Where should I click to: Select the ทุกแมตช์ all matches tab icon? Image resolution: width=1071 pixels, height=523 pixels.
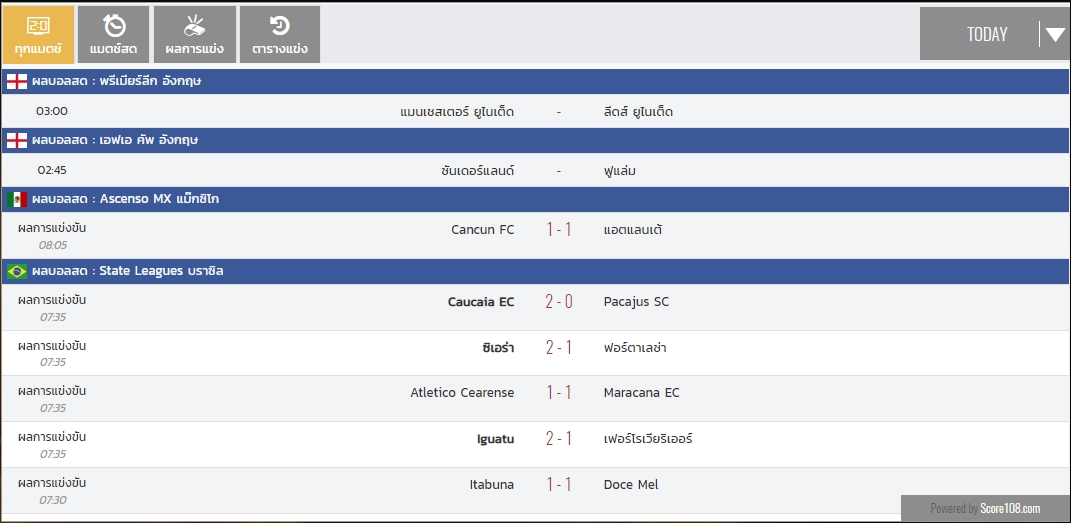(38, 27)
